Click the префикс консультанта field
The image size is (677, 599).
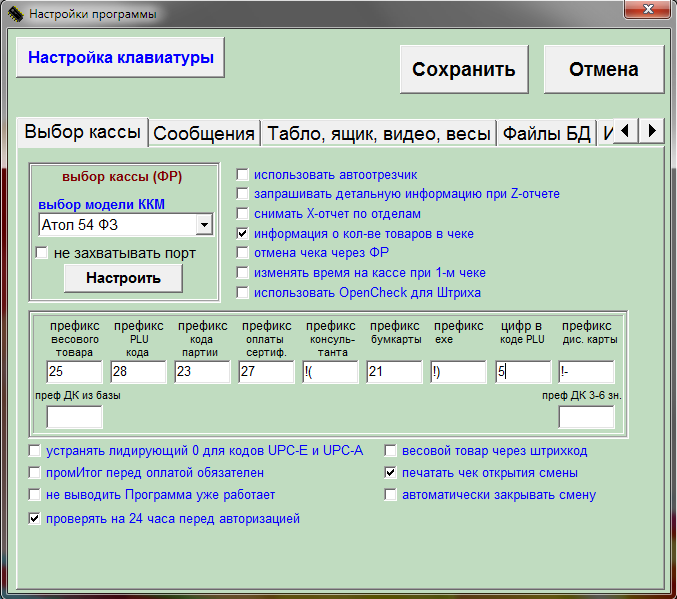coord(330,371)
